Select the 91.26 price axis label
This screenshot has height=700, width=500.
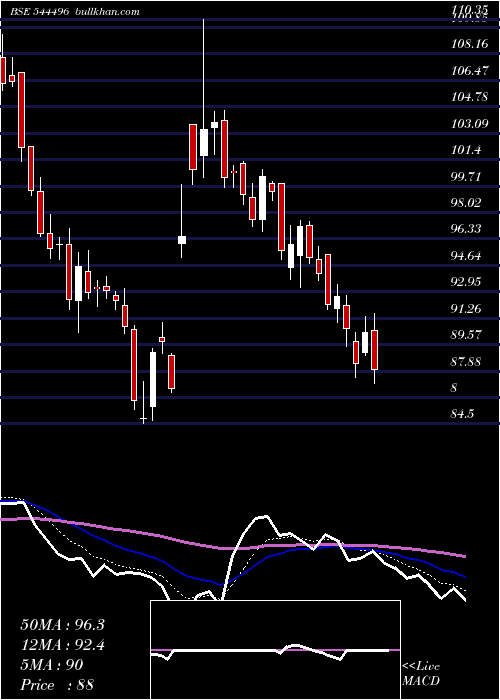(466, 308)
